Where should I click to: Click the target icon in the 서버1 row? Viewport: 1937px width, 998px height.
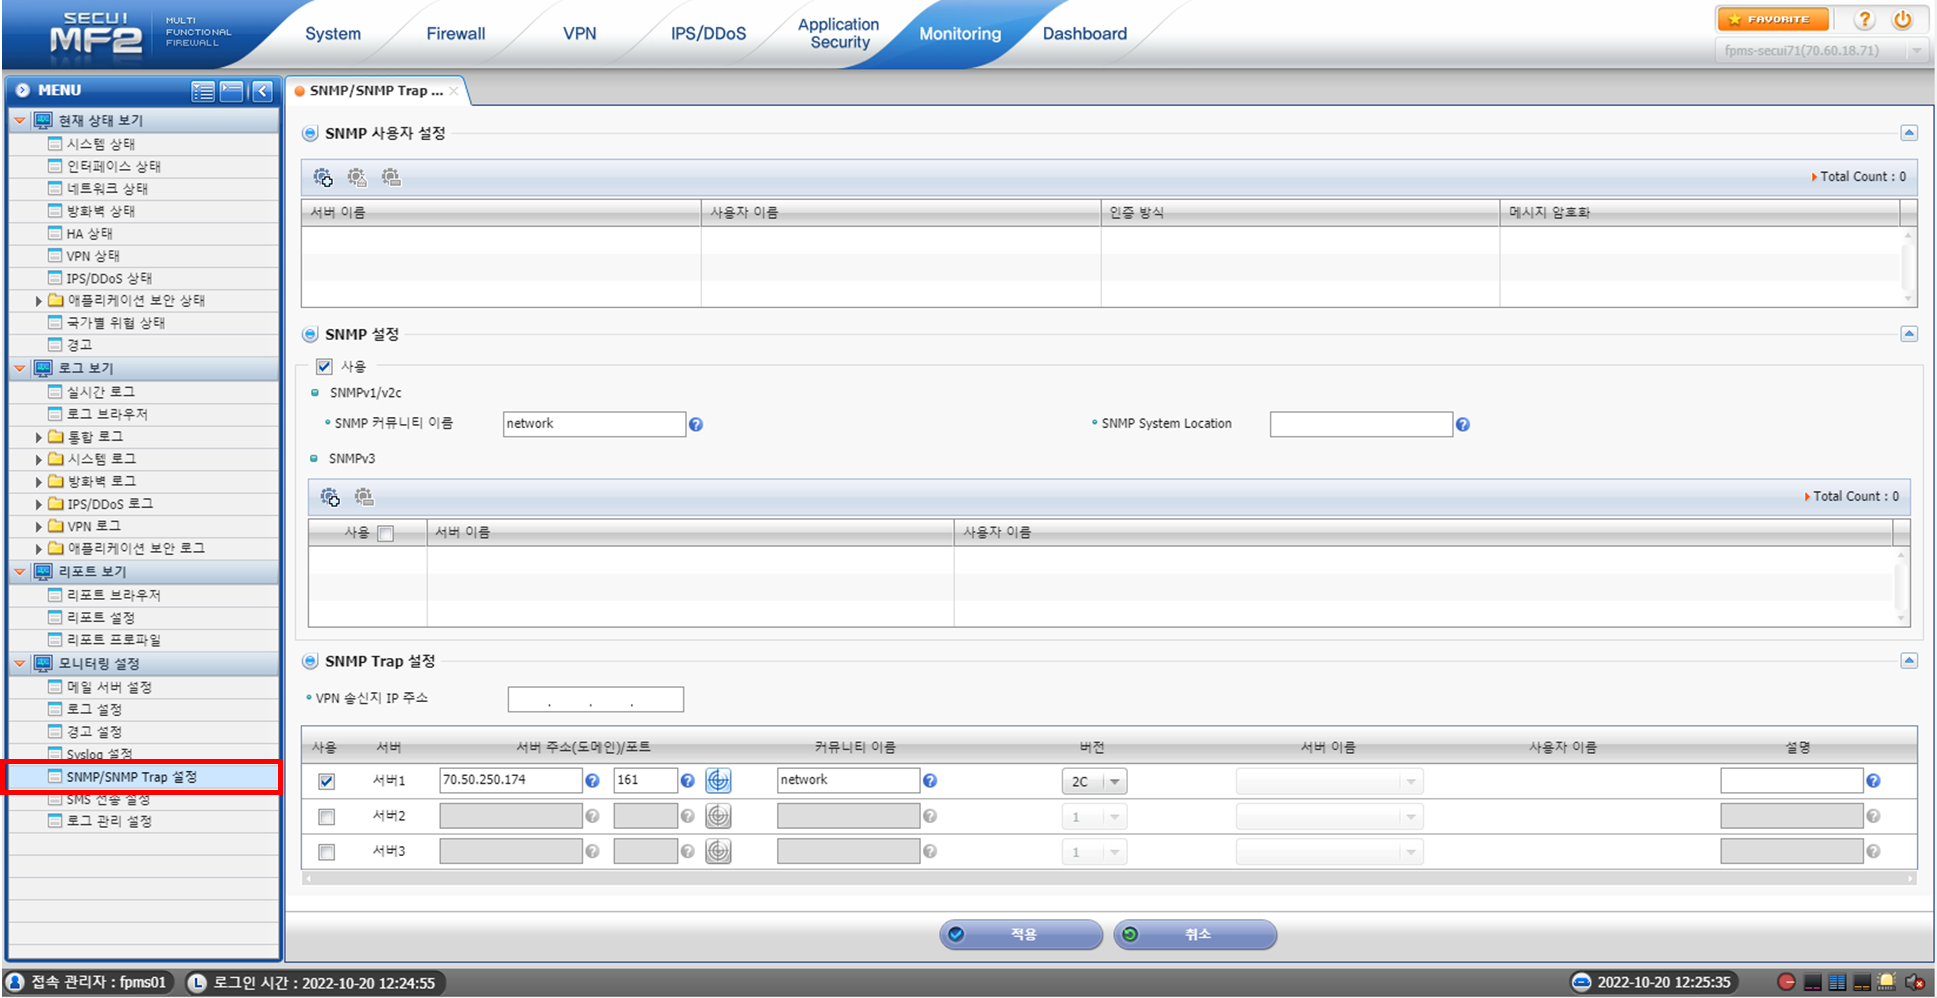point(718,780)
